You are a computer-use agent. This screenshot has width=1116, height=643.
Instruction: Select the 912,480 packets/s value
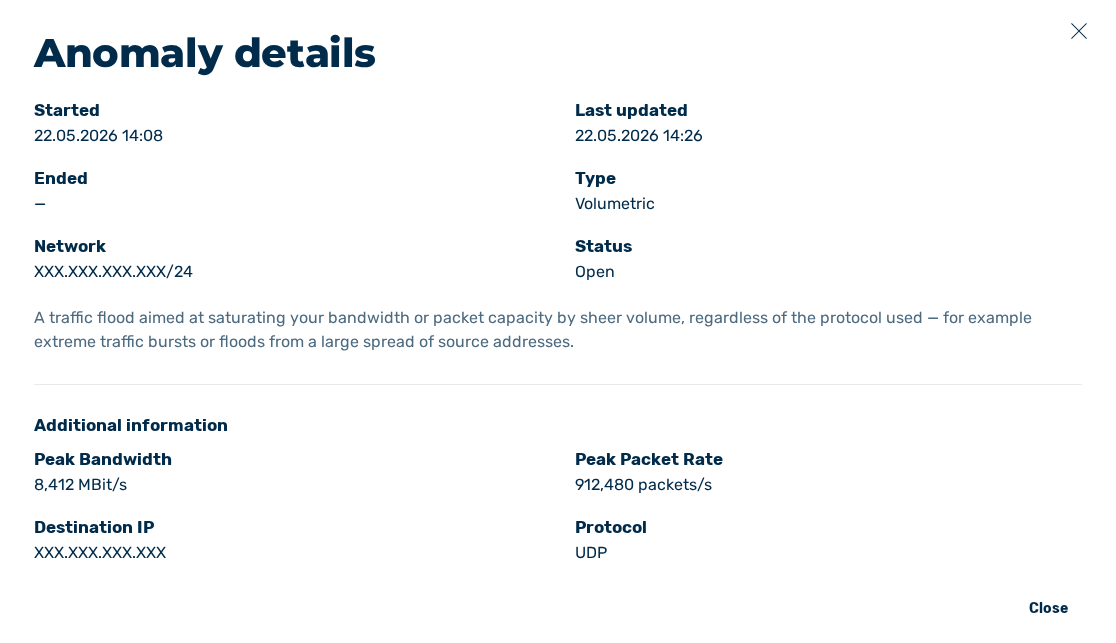pos(643,485)
